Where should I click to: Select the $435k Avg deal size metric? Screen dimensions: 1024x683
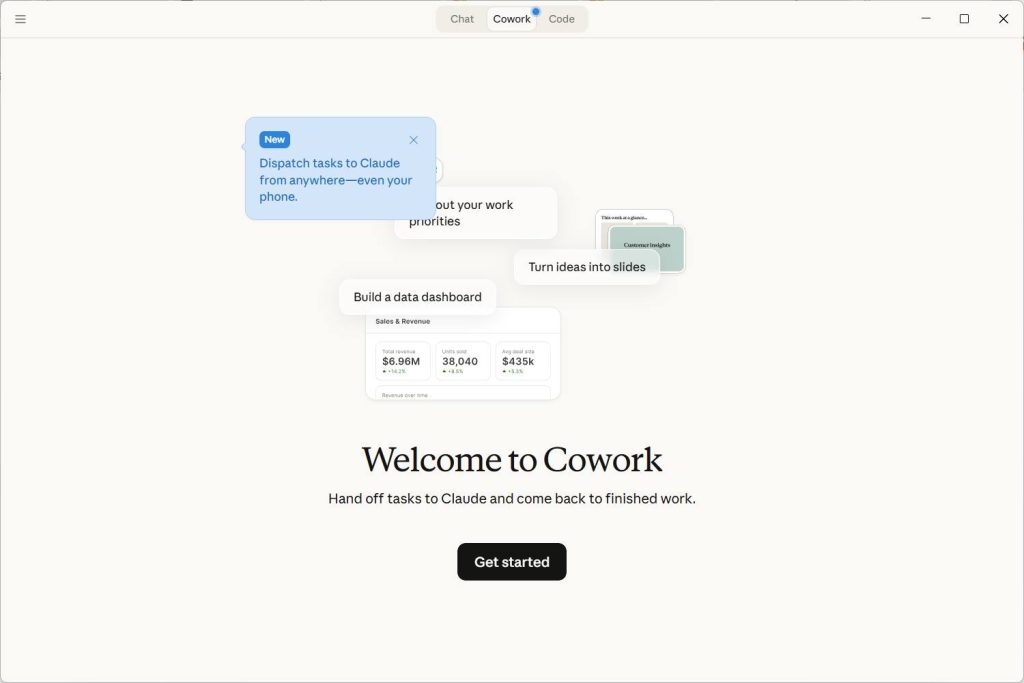pyautogui.click(x=521, y=361)
